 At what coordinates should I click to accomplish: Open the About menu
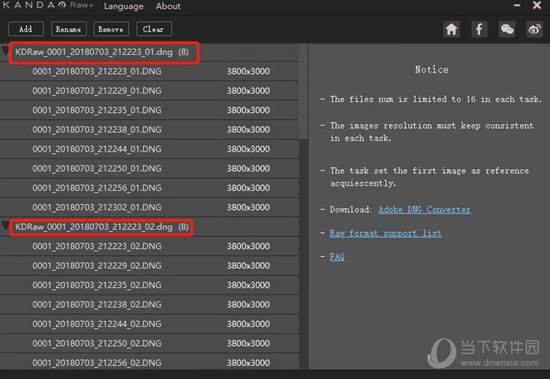click(168, 6)
